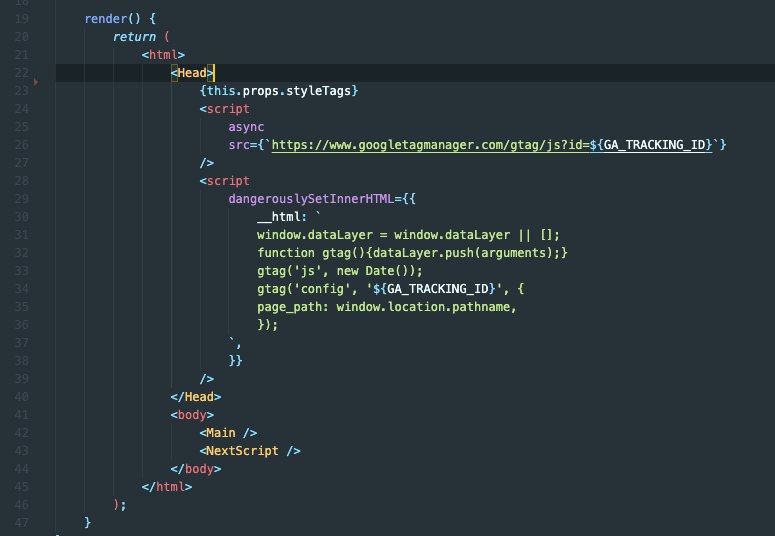Click the closing </Head> tag
775x536 pixels.
pos(196,397)
